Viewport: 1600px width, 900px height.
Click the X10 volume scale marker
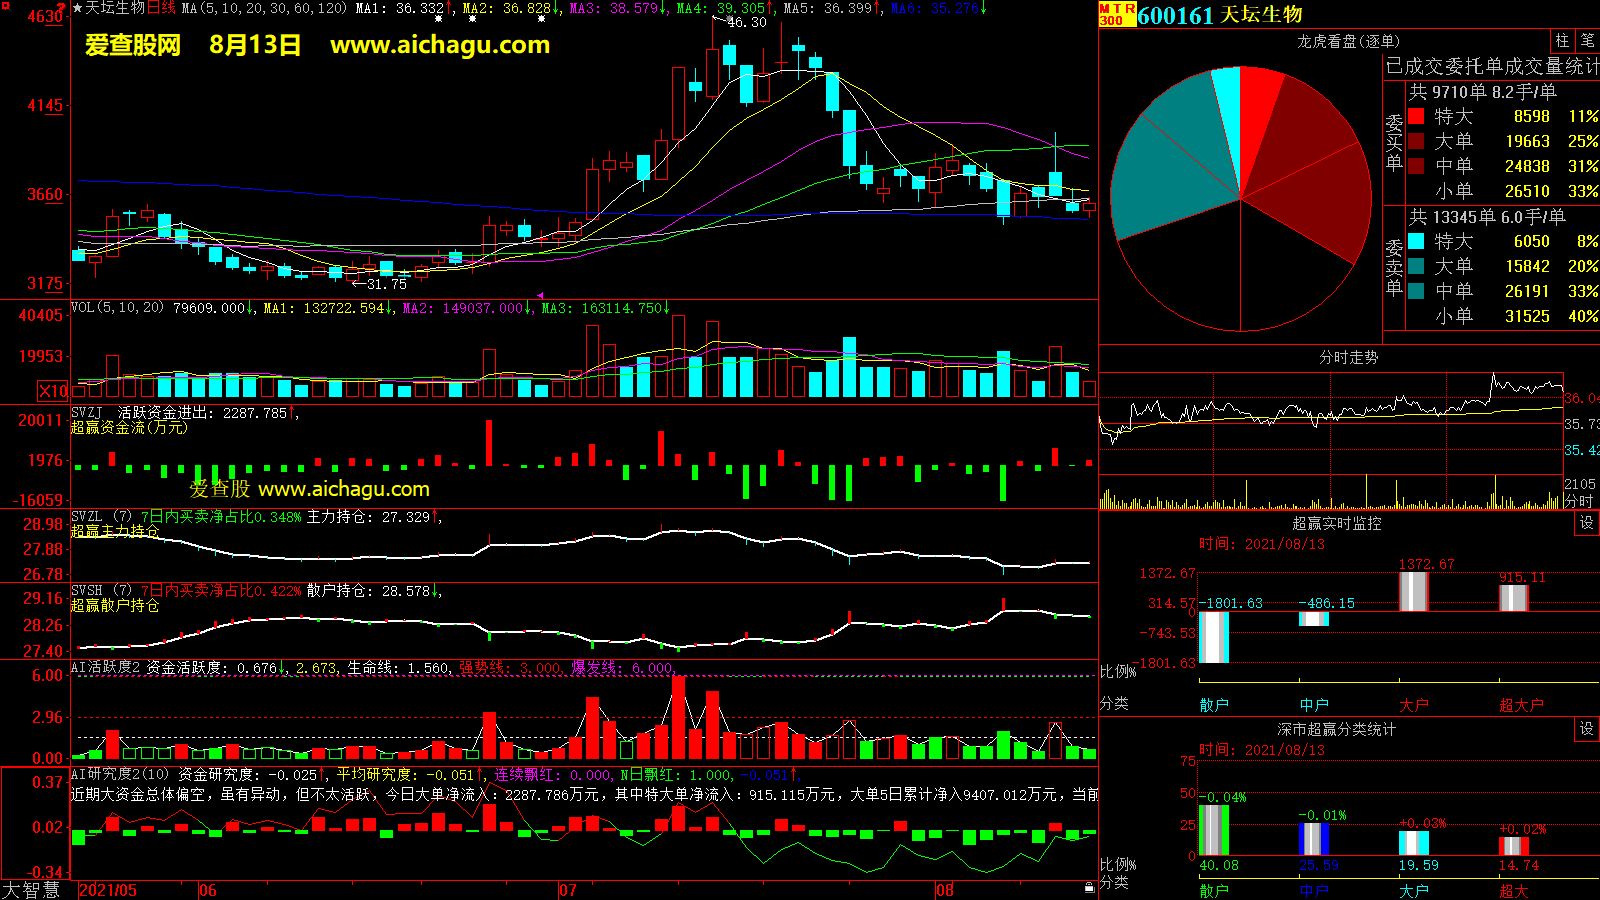coord(53,391)
